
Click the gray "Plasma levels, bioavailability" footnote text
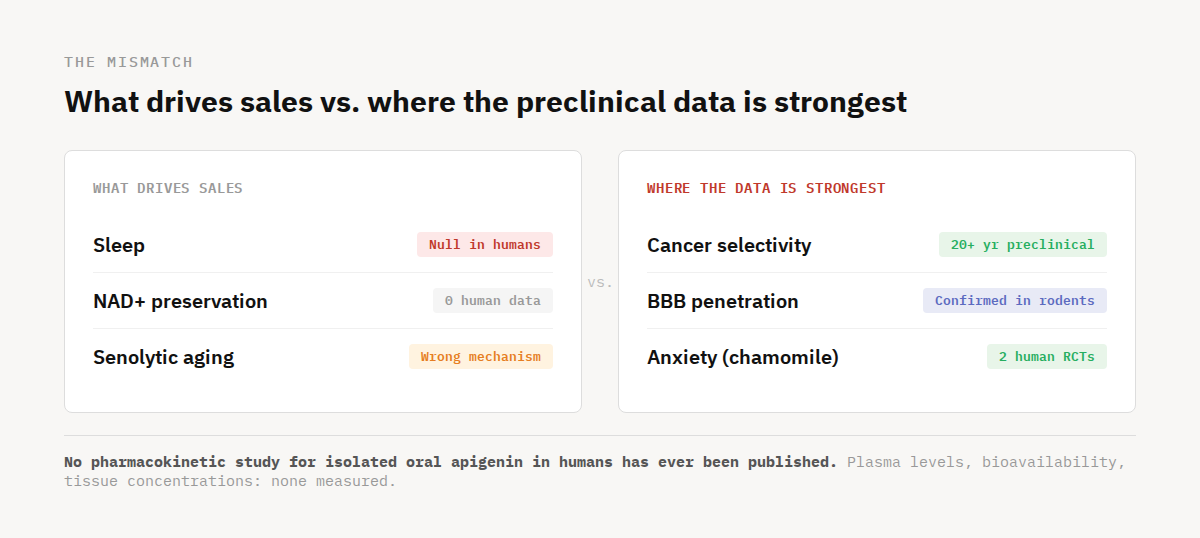click(985, 462)
